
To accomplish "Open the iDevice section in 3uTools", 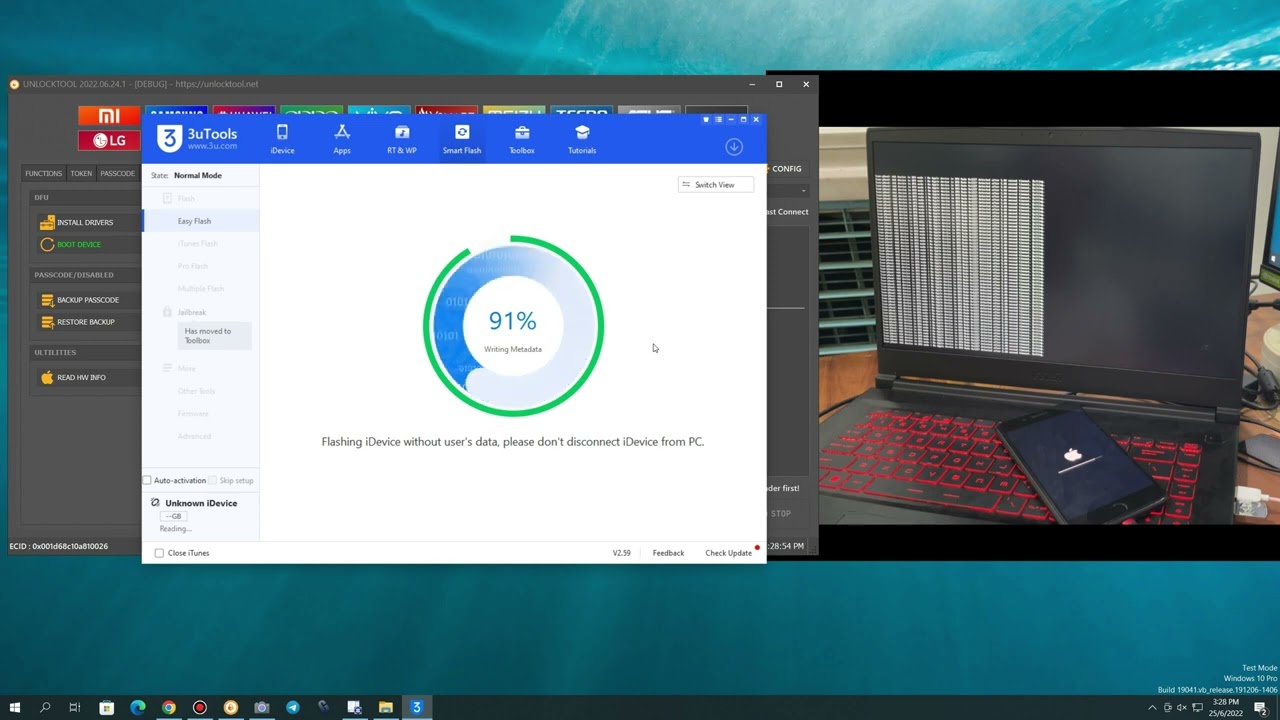I will click(282, 139).
